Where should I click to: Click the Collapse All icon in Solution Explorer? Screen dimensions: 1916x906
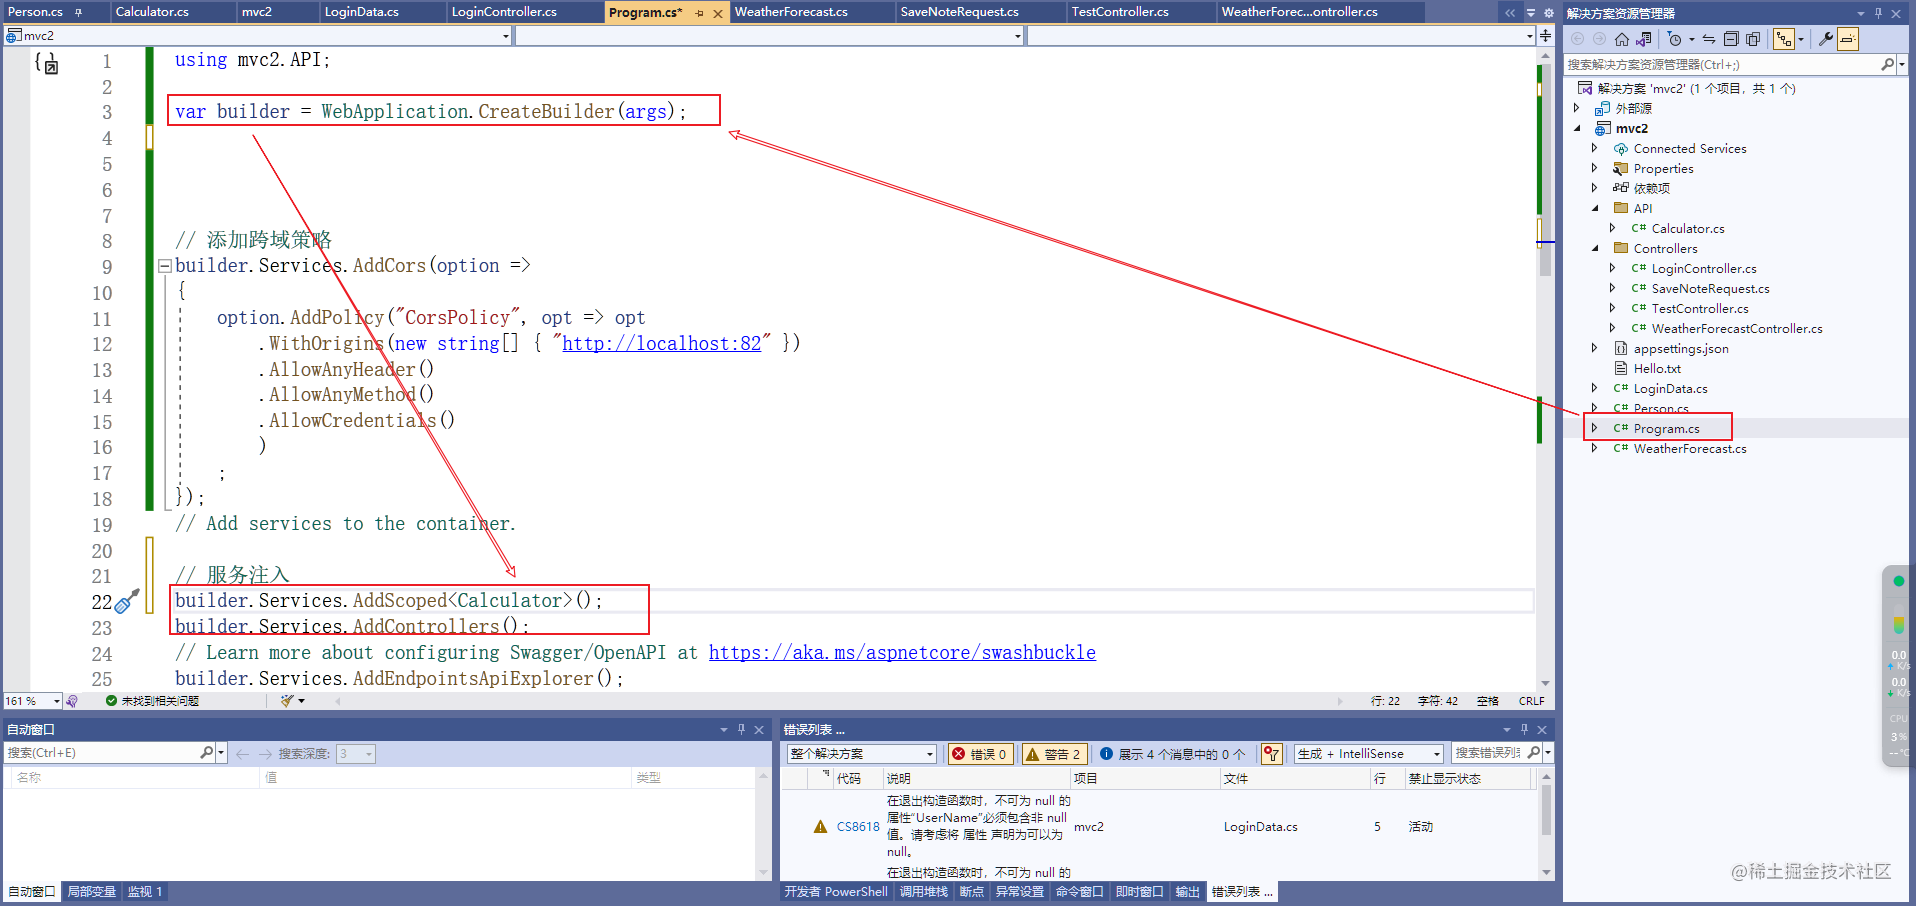pyautogui.click(x=1732, y=39)
